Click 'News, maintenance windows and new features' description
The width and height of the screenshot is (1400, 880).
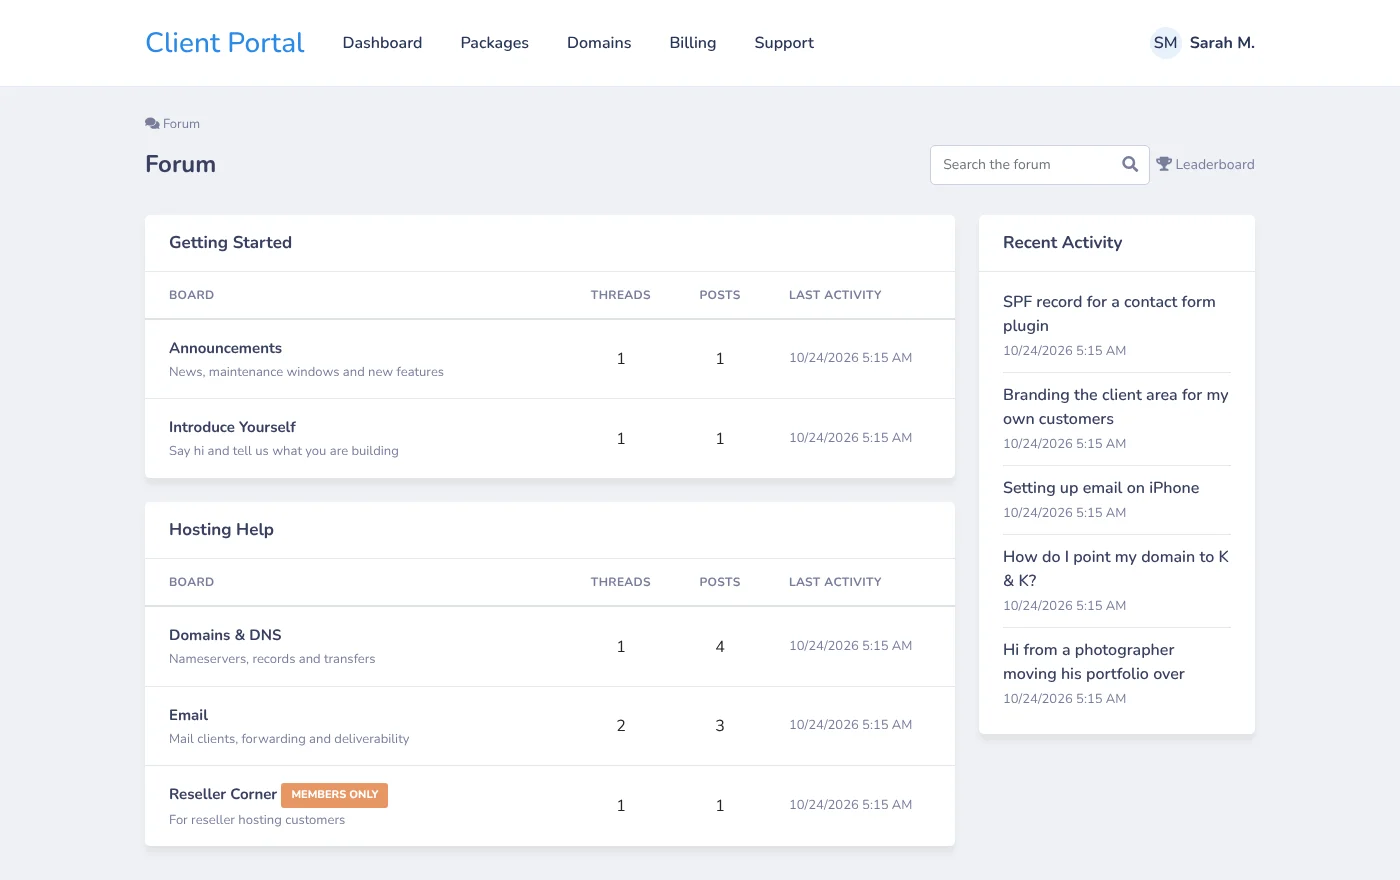(x=306, y=372)
